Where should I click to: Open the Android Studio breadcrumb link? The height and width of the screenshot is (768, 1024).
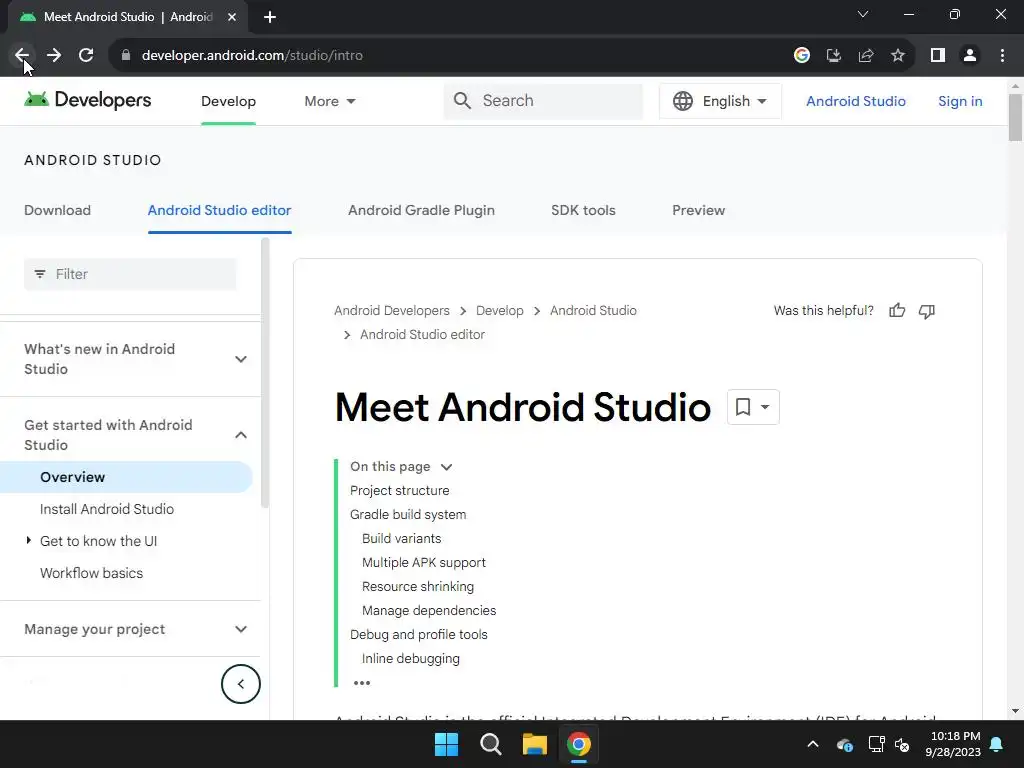593,311
